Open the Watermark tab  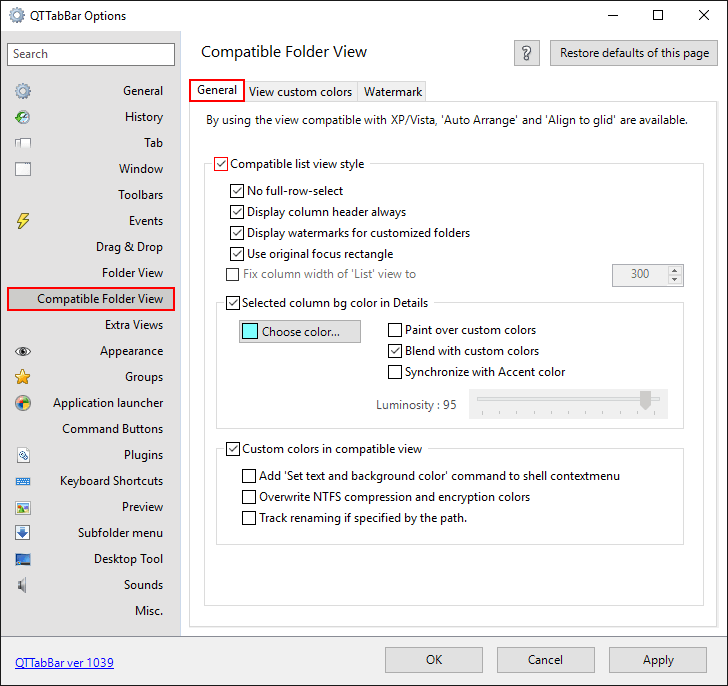click(393, 92)
